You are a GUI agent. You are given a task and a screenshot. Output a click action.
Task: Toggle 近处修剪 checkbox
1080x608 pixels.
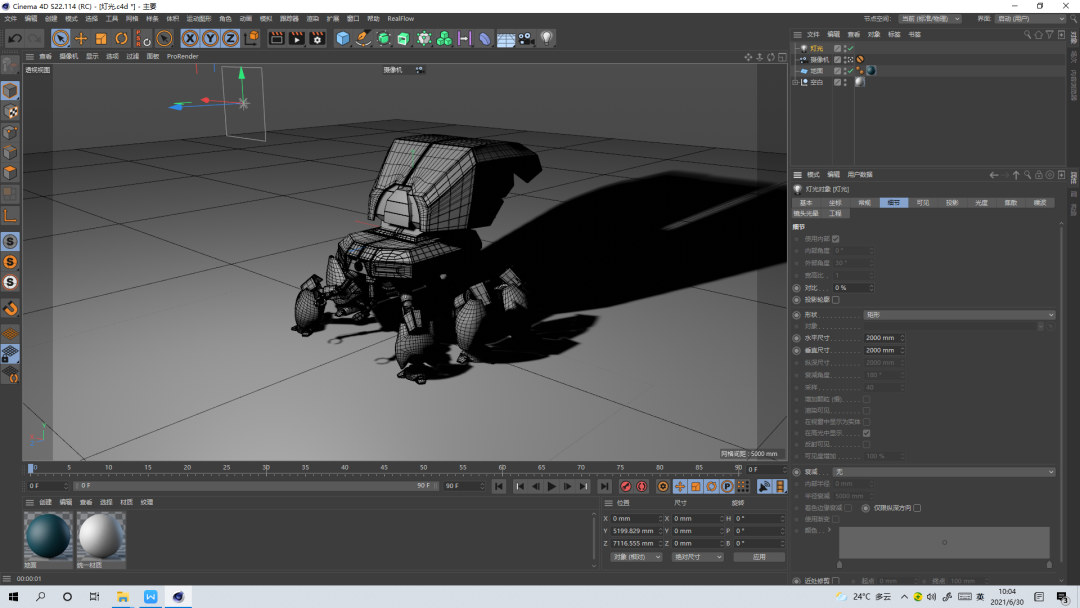[835, 581]
